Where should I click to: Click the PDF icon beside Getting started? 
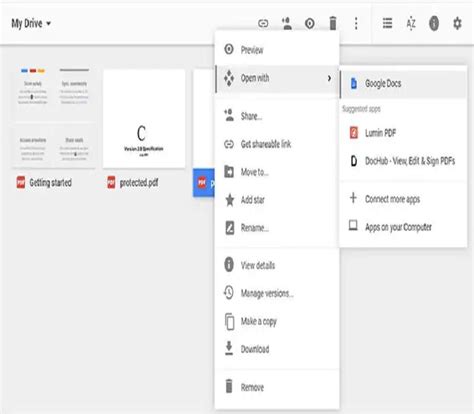(x=21, y=182)
